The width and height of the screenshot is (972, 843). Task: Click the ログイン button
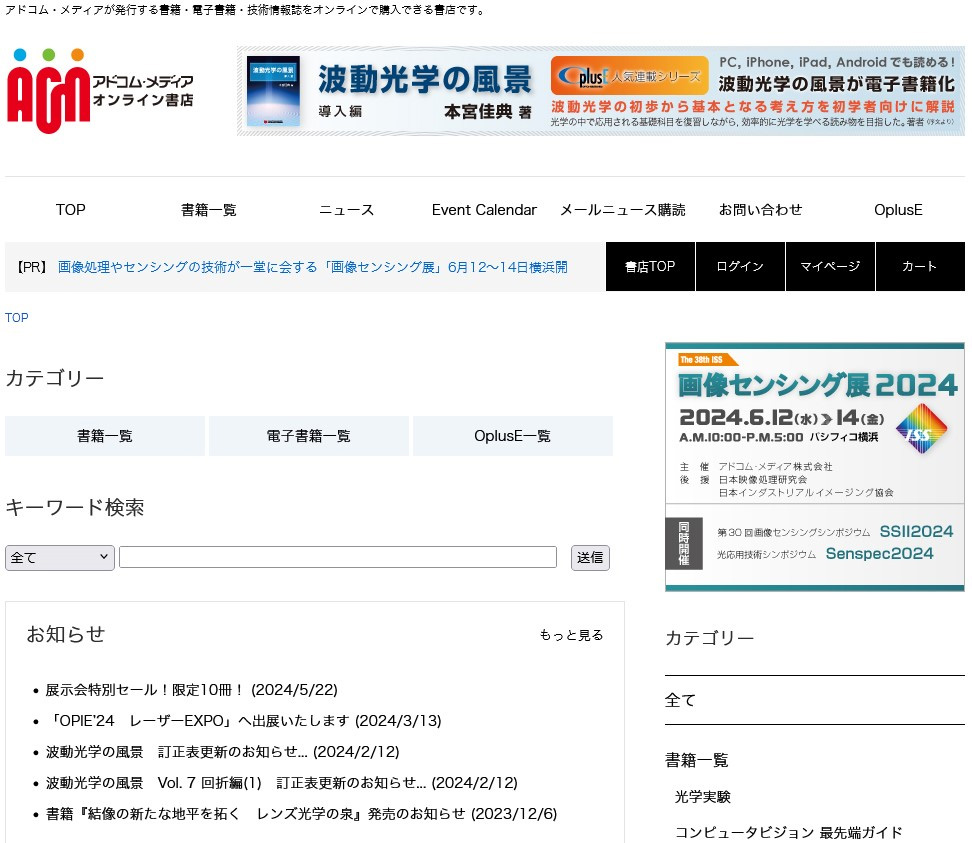click(x=740, y=267)
